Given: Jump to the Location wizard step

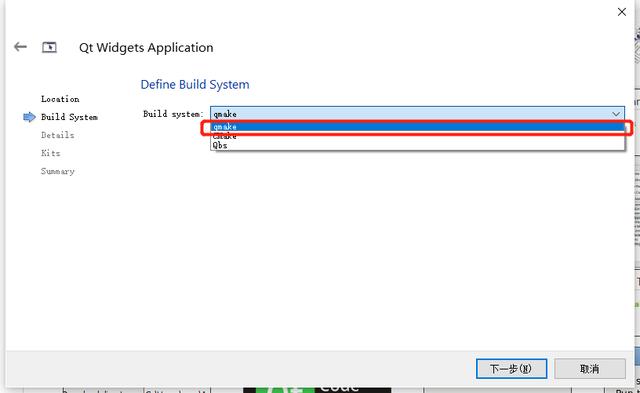Looking at the screenshot, I should pos(60,99).
